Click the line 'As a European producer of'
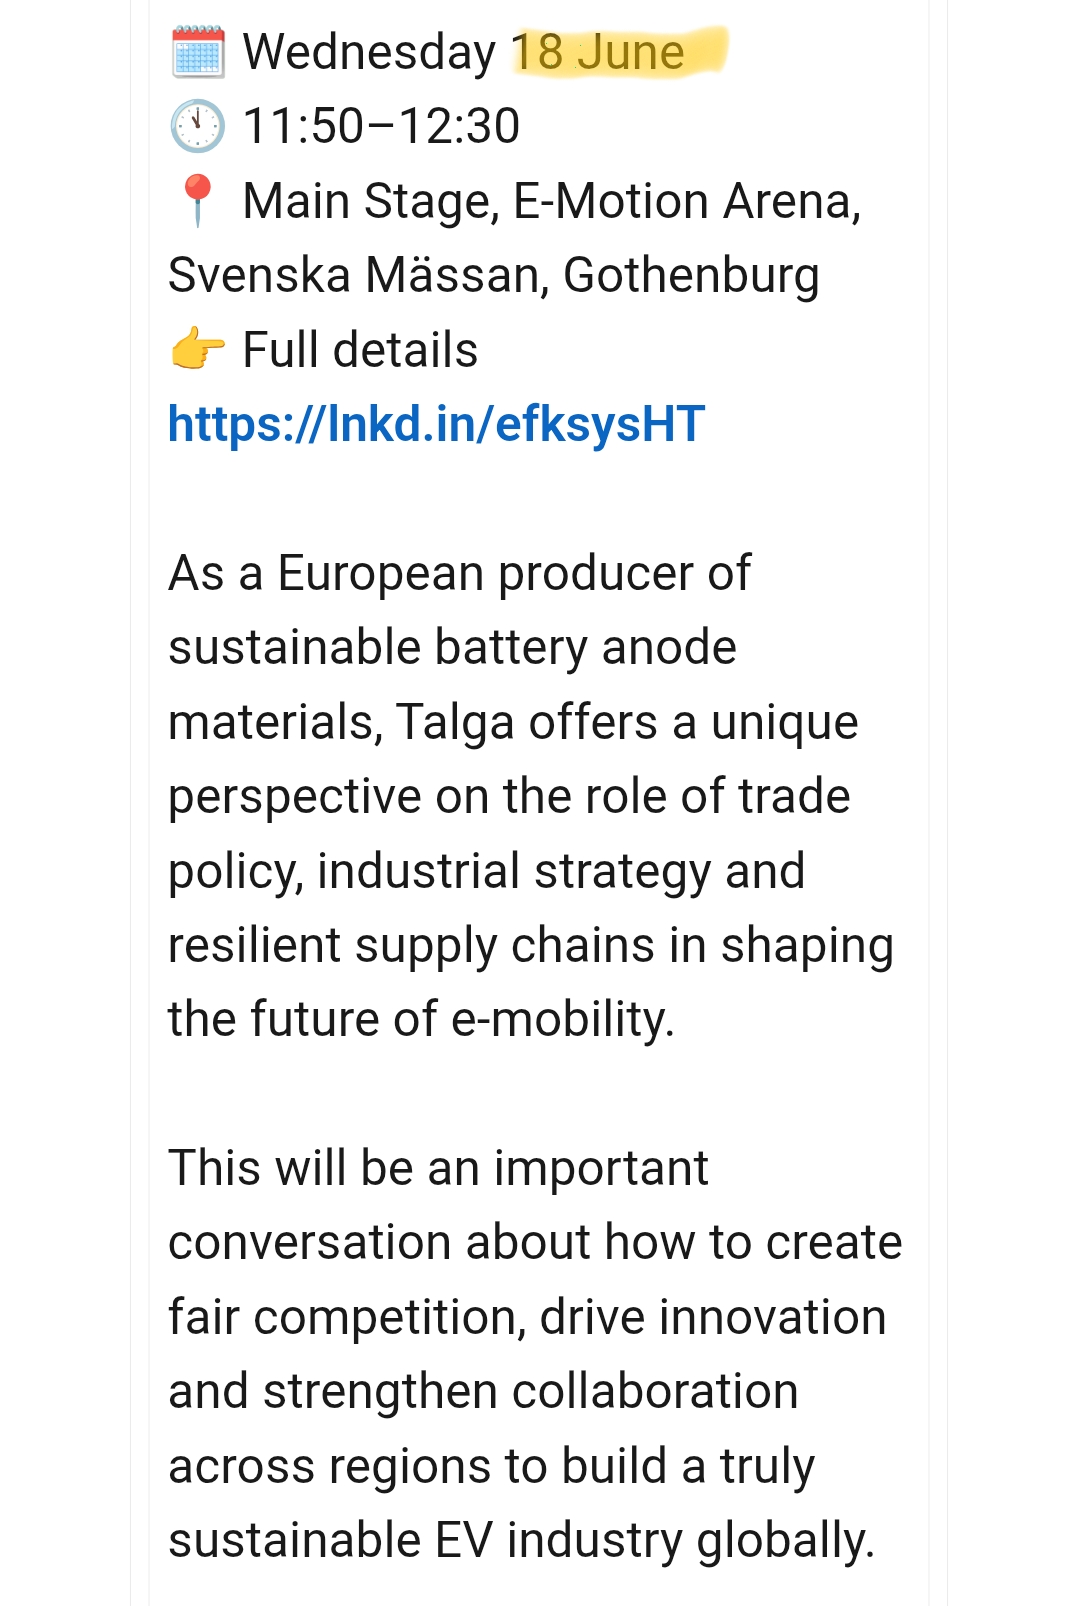 (x=459, y=573)
